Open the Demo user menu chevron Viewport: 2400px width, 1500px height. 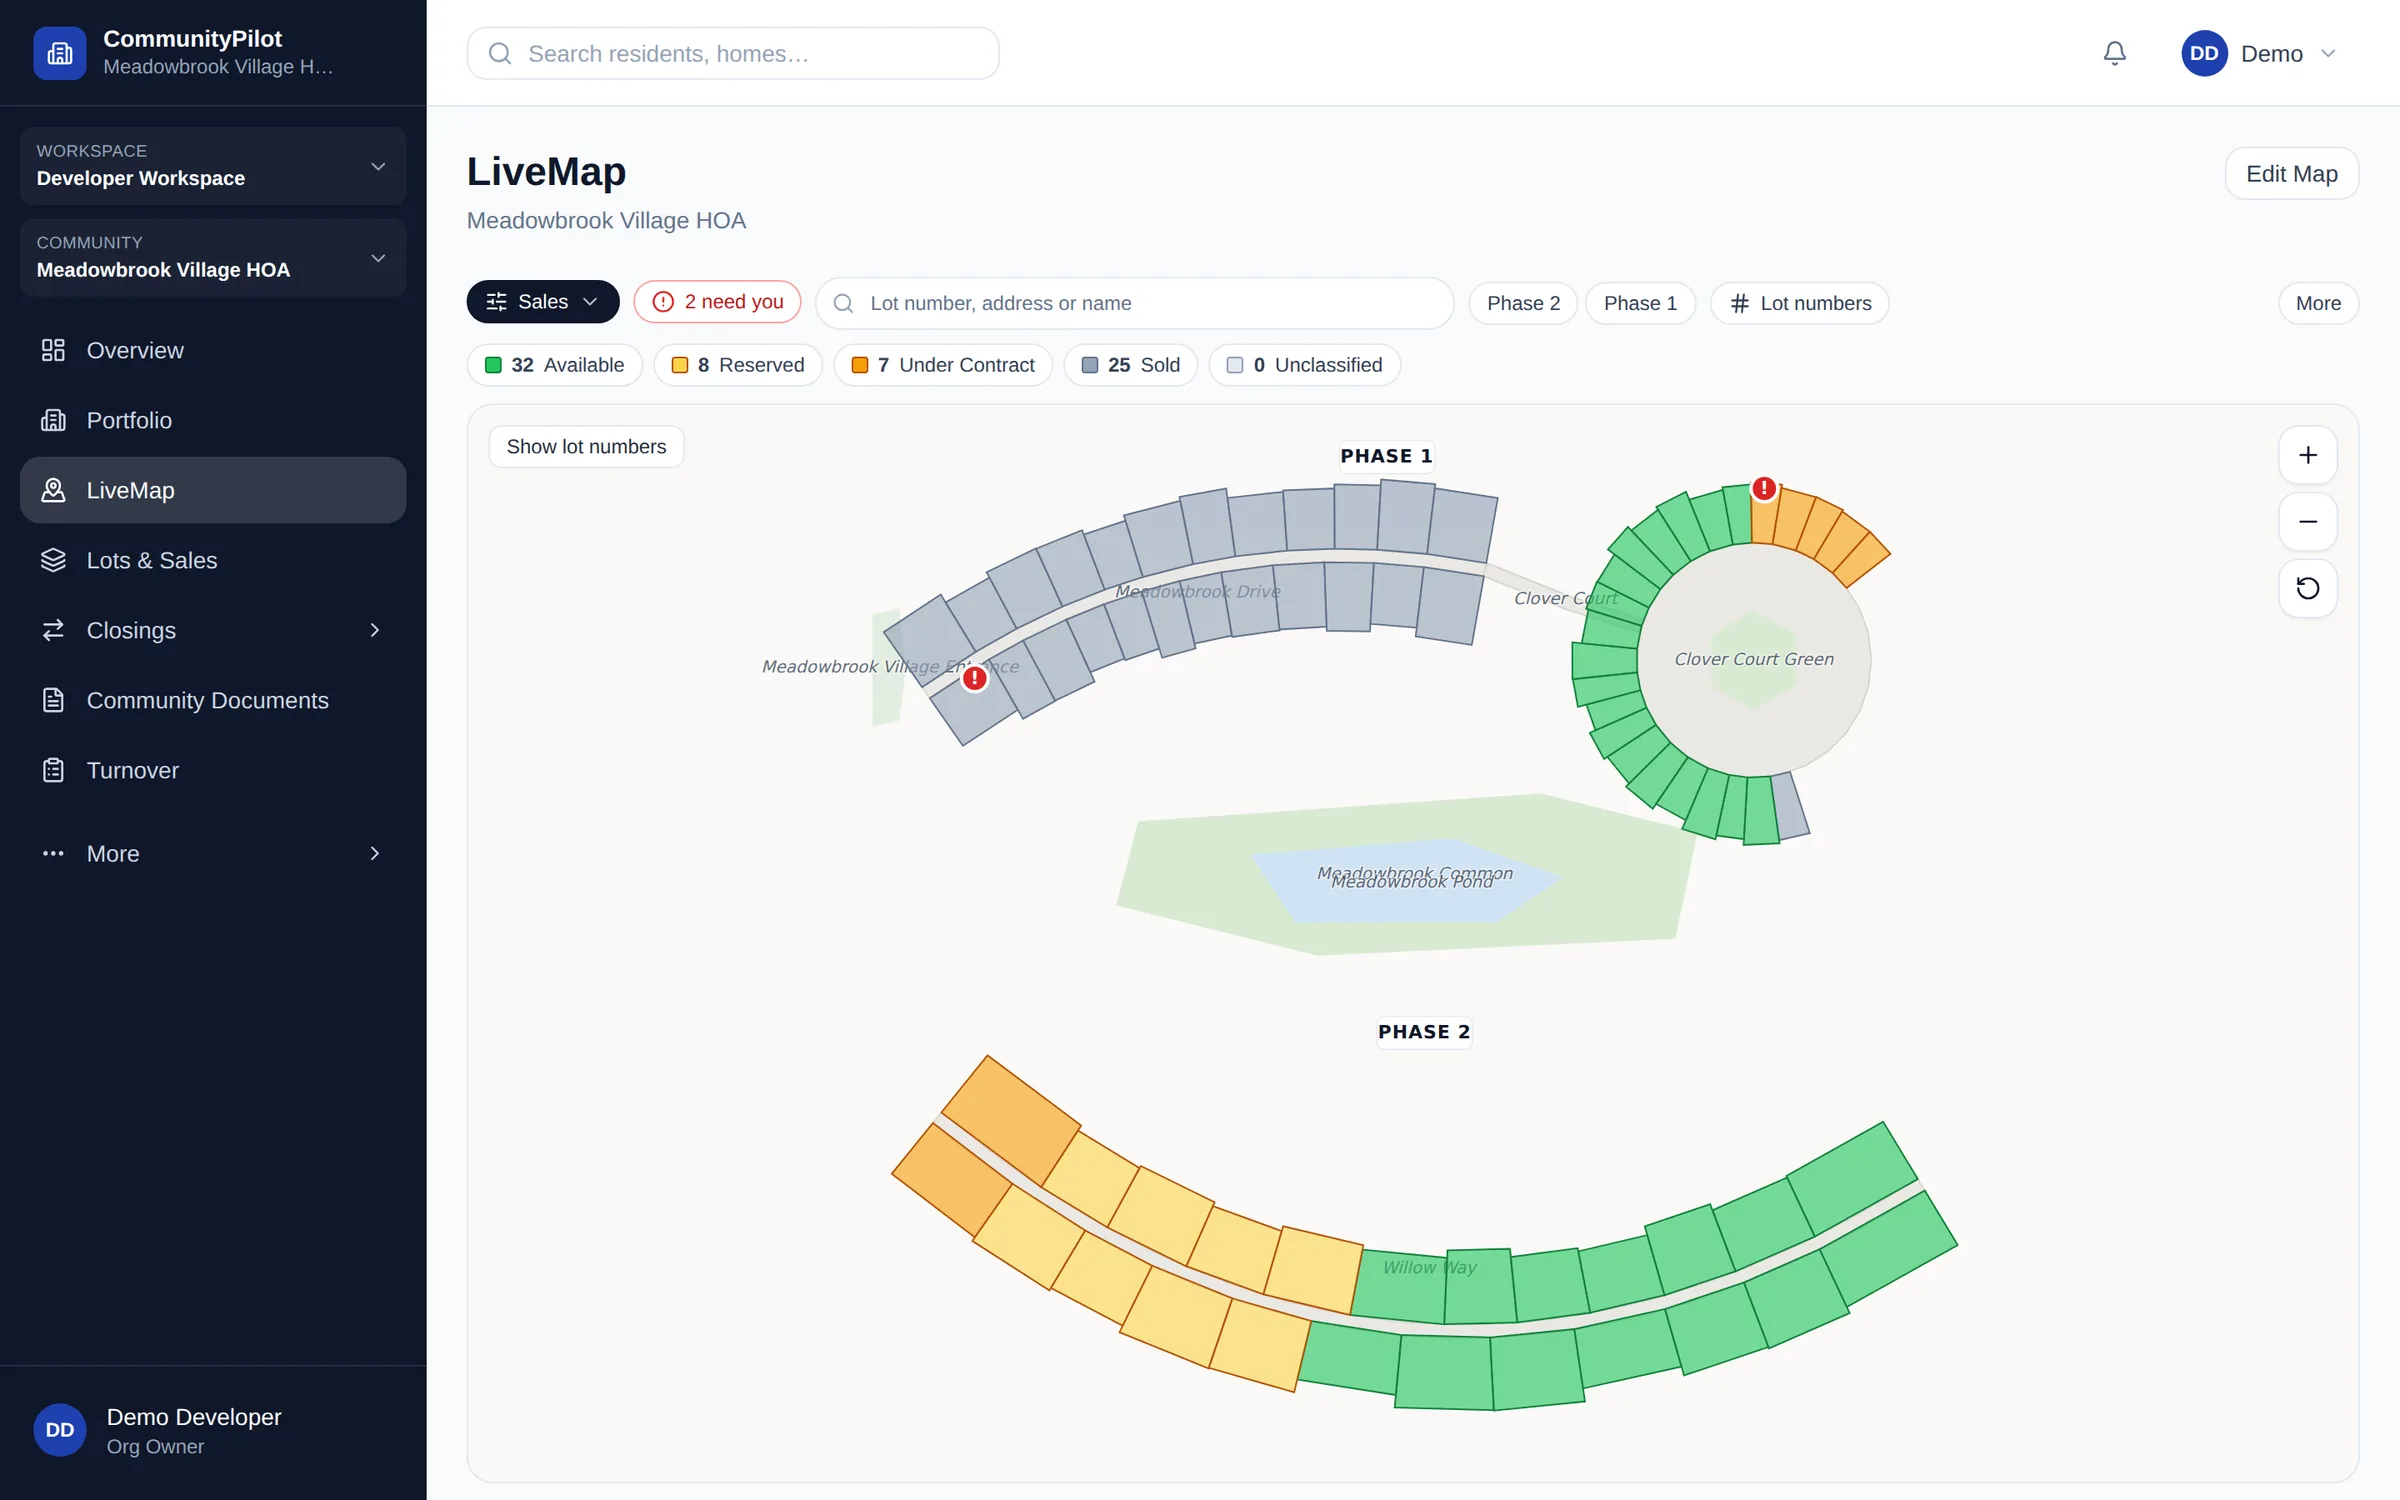coord(2328,53)
